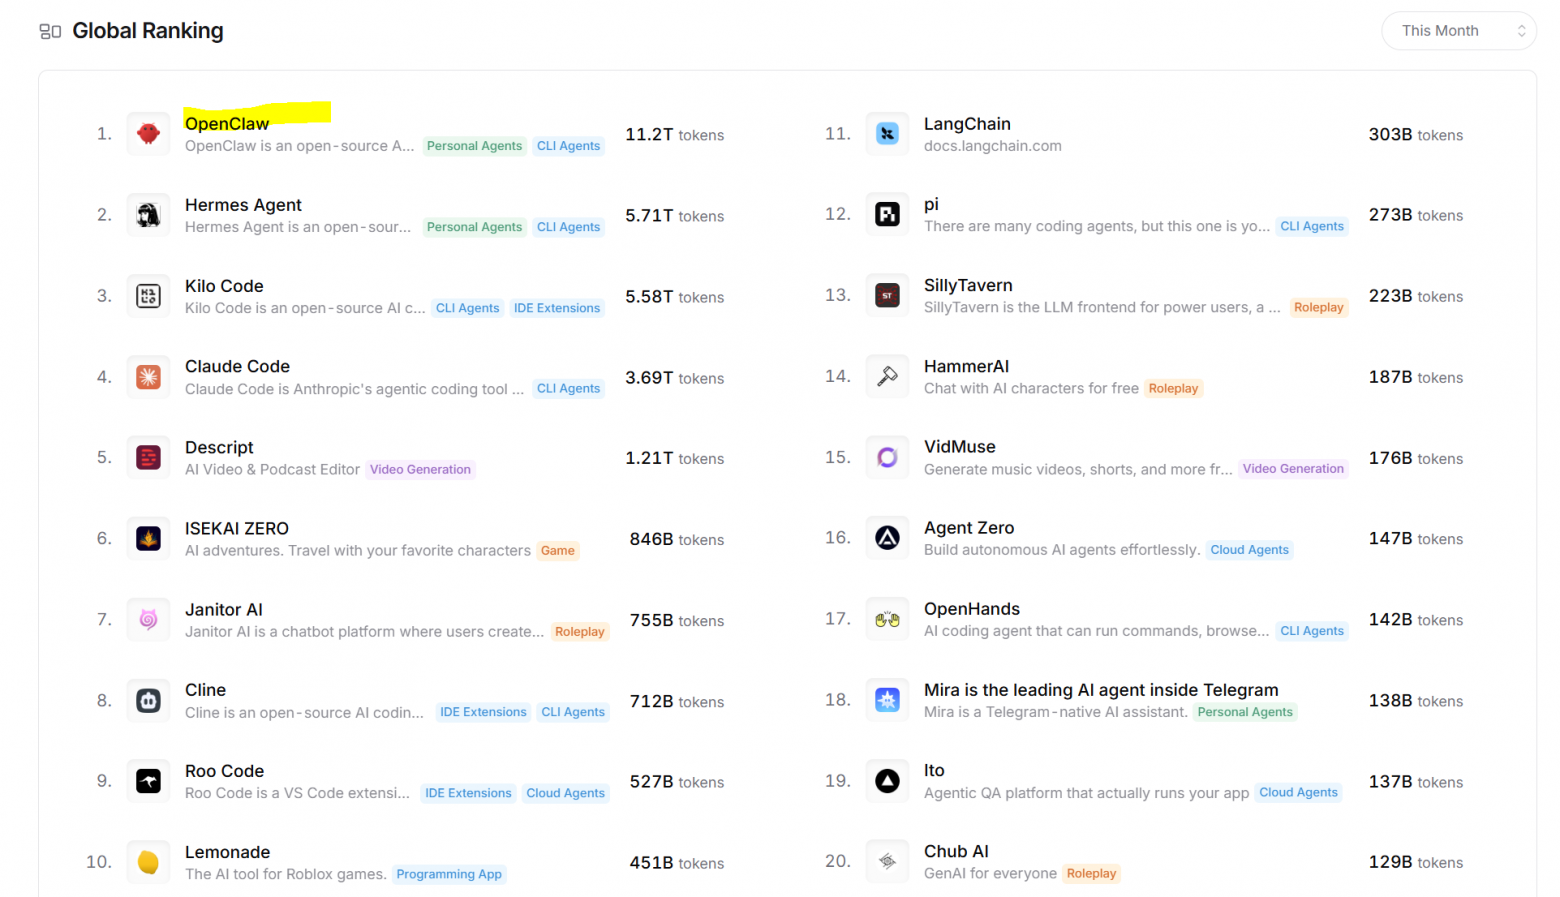The width and height of the screenshot is (1560, 897).
Task: Open the Chub AI app link
Action: click(956, 851)
